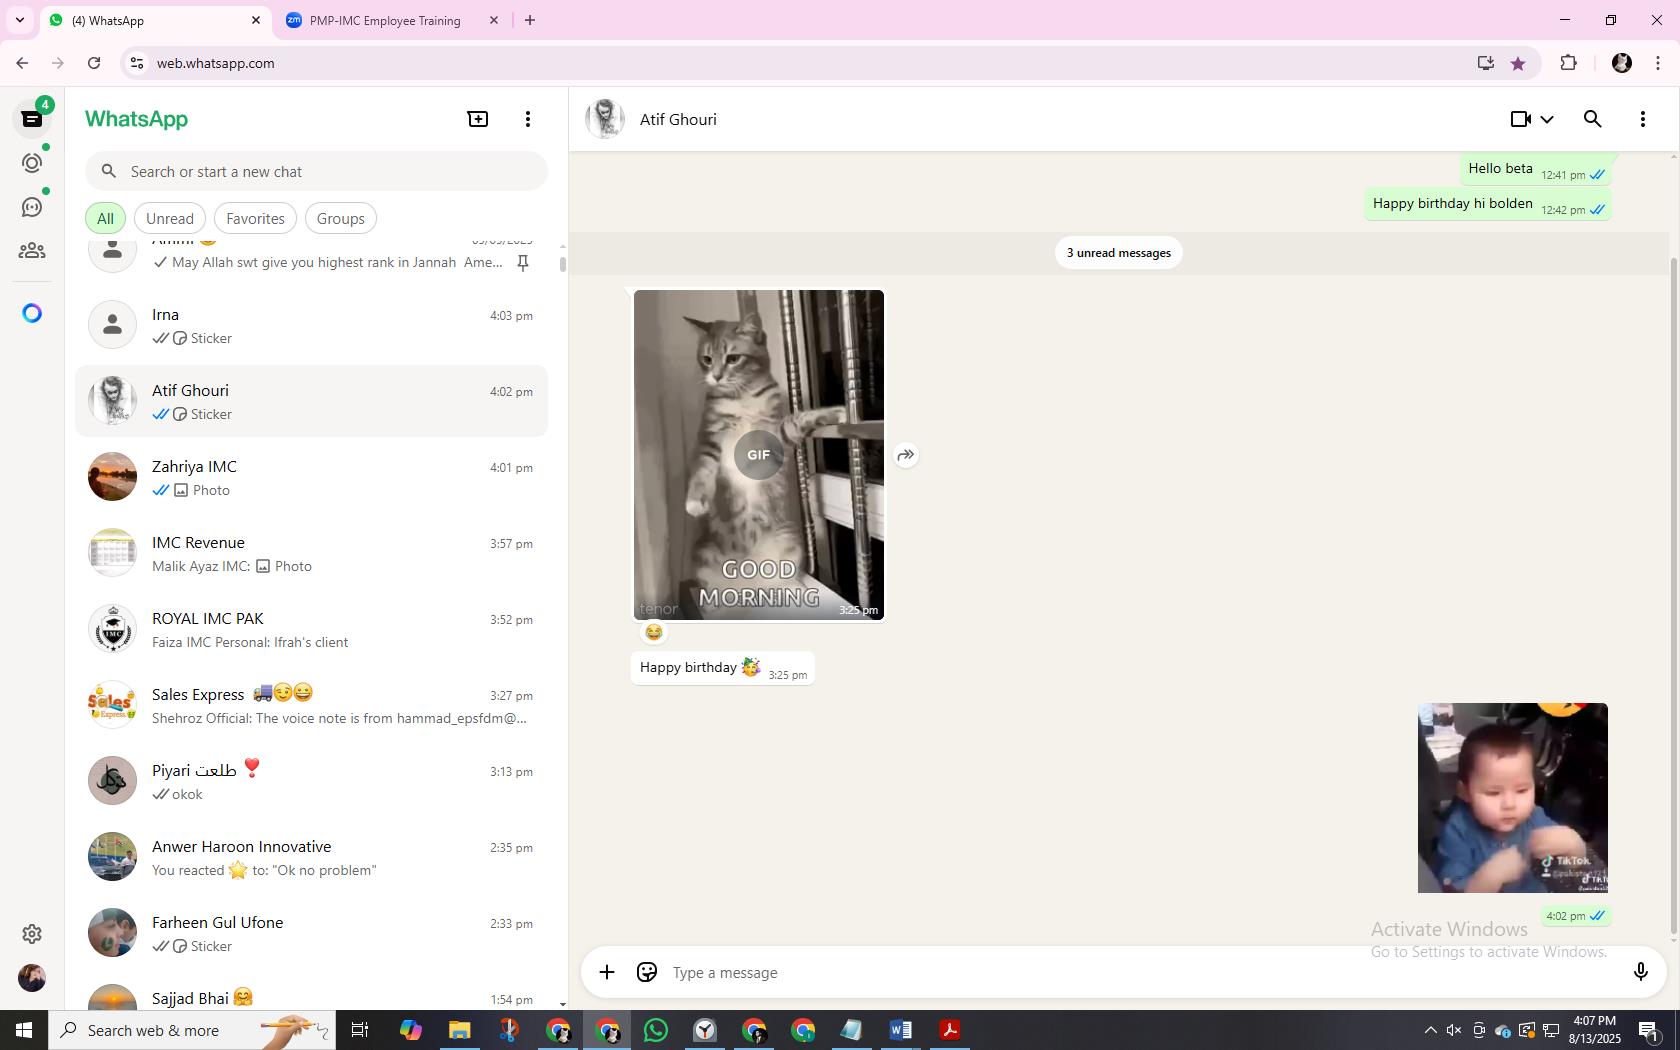The width and height of the screenshot is (1680, 1050).
Task: Go back in browser history
Action: point(22,63)
